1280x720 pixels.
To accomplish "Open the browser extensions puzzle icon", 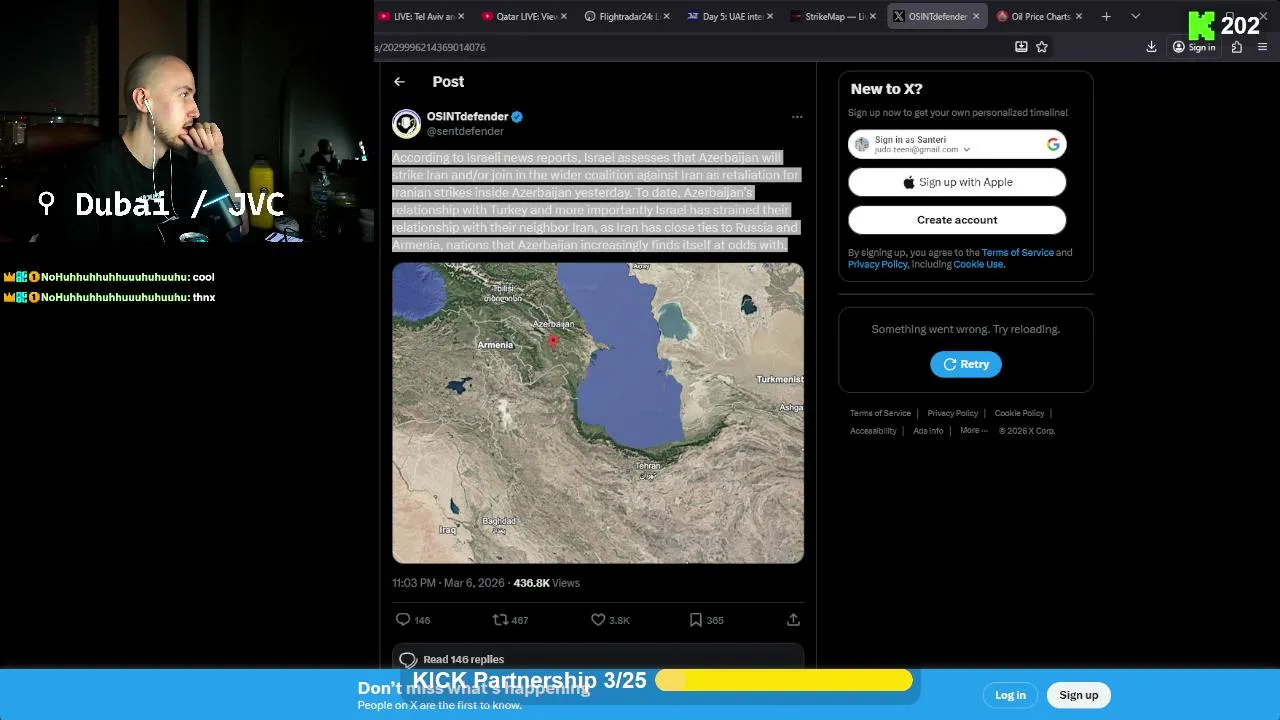I will point(1237,47).
